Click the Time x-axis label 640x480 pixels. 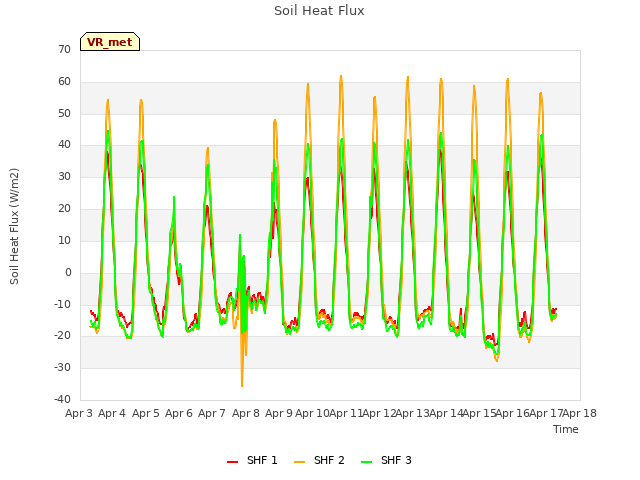pyautogui.click(x=566, y=429)
